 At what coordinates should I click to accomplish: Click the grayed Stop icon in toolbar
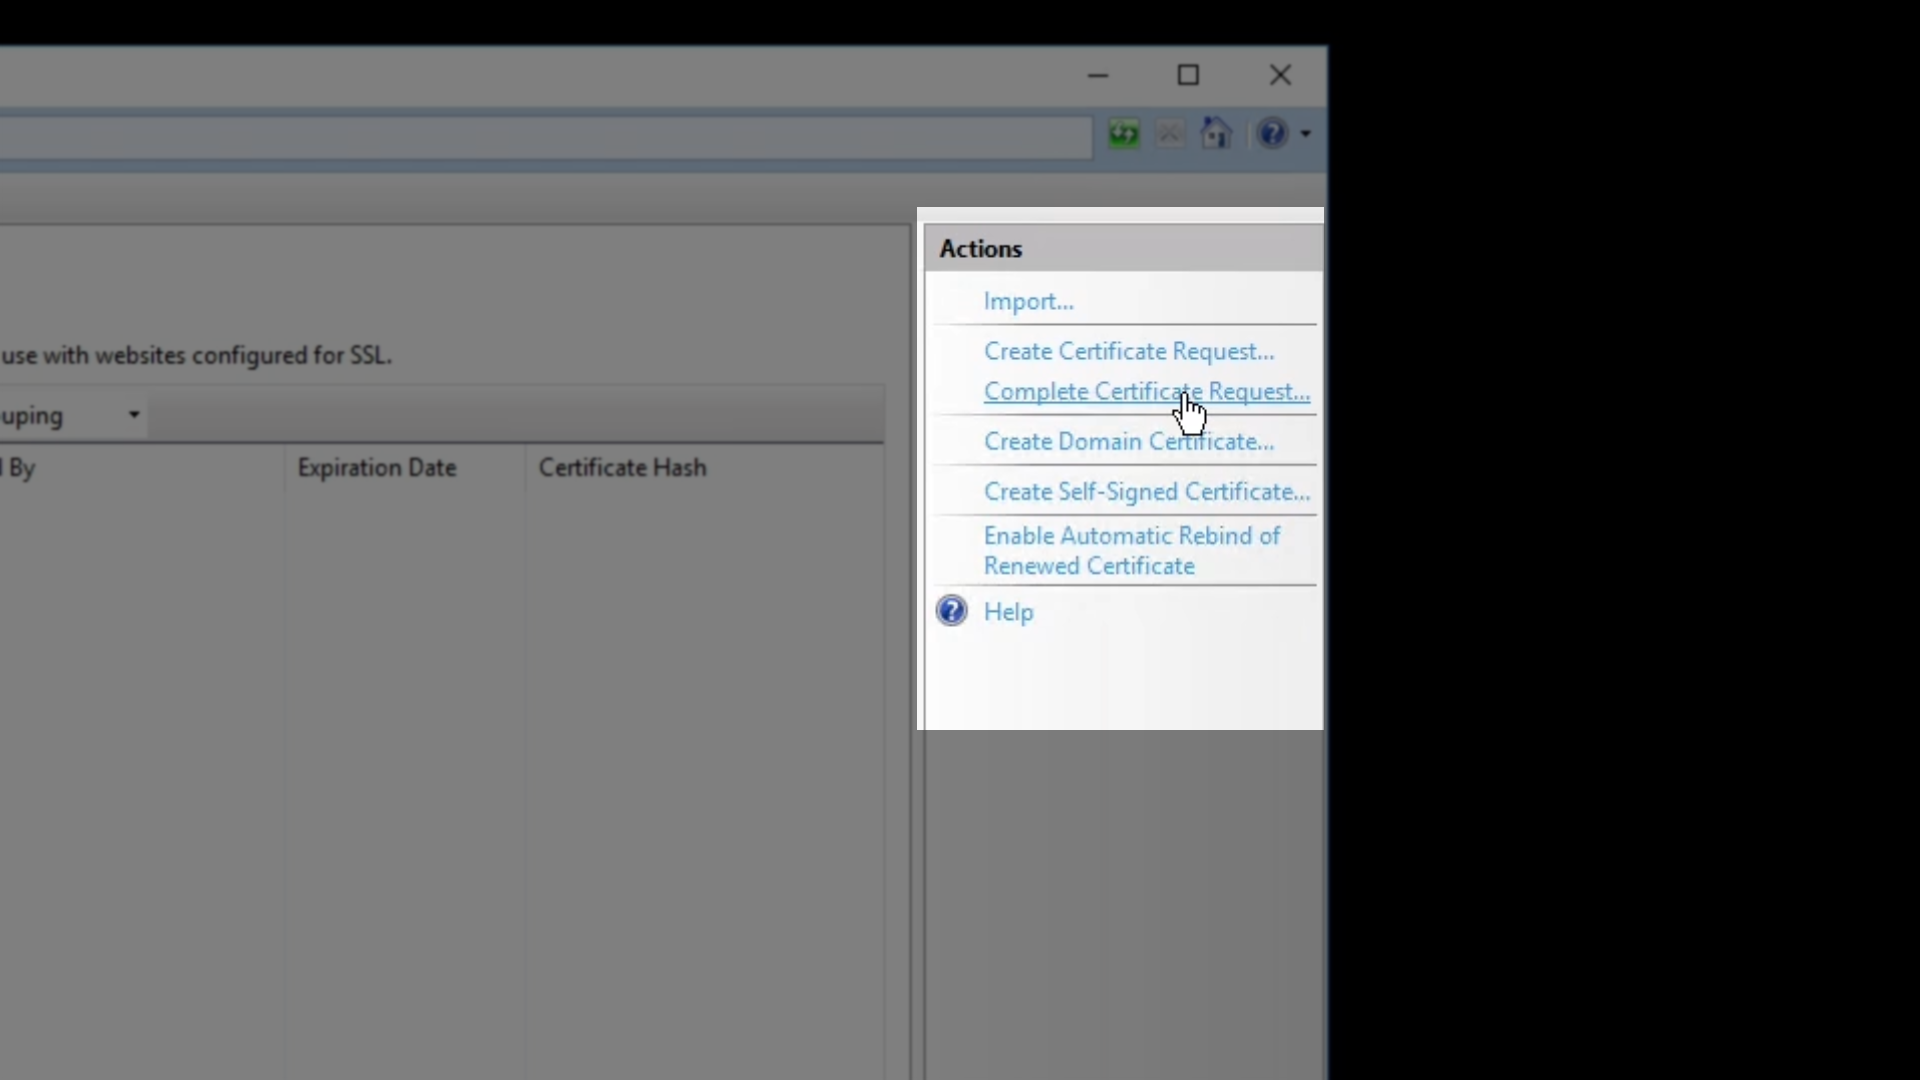(x=1169, y=133)
